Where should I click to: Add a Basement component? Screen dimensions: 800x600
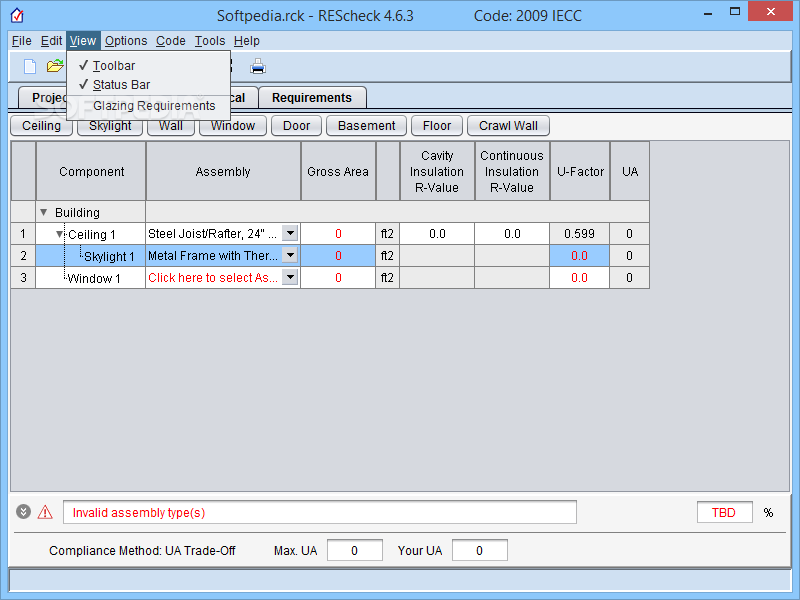tap(366, 126)
